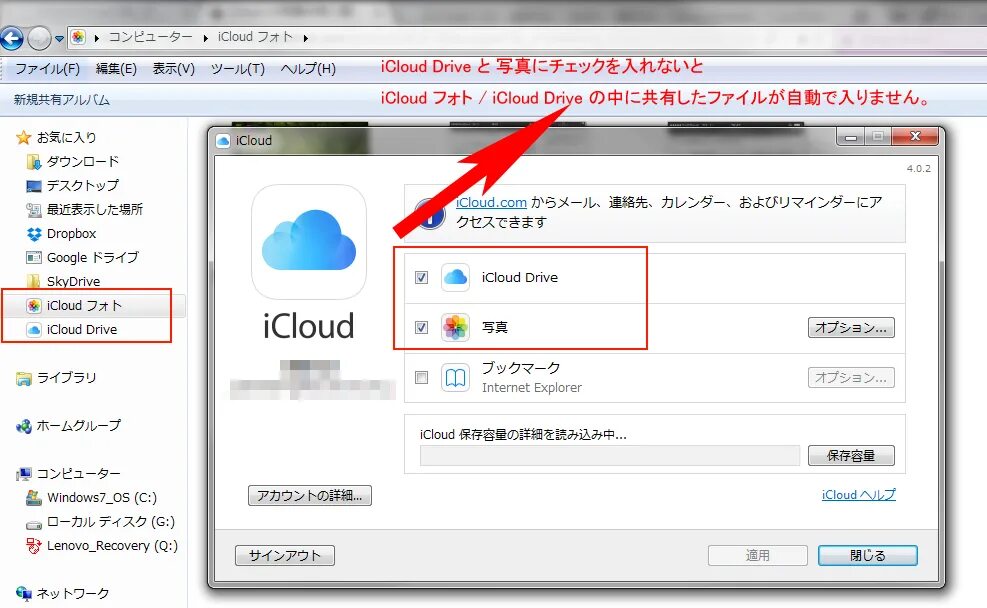Click the ホームグループ icon

pos(23,426)
